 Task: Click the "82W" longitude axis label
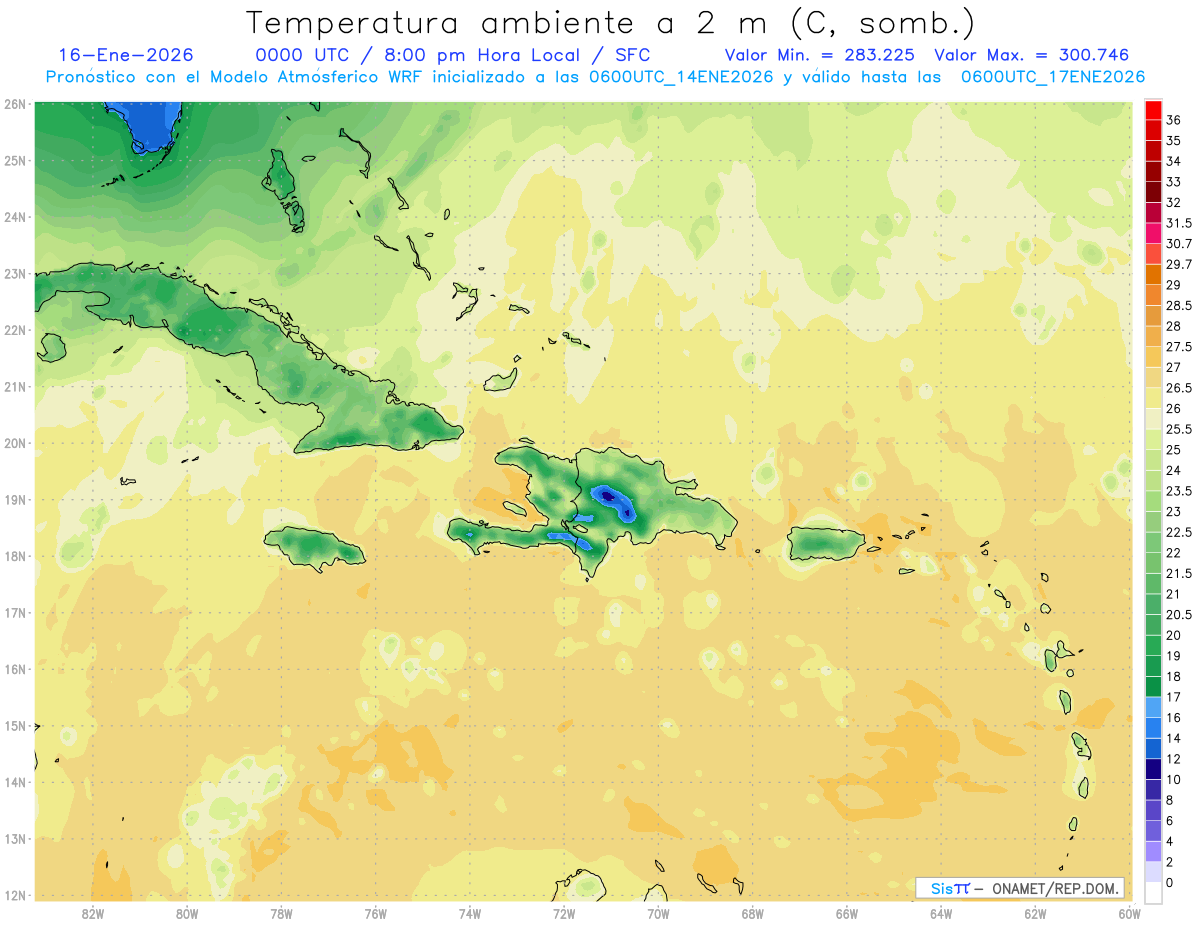coord(93,914)
